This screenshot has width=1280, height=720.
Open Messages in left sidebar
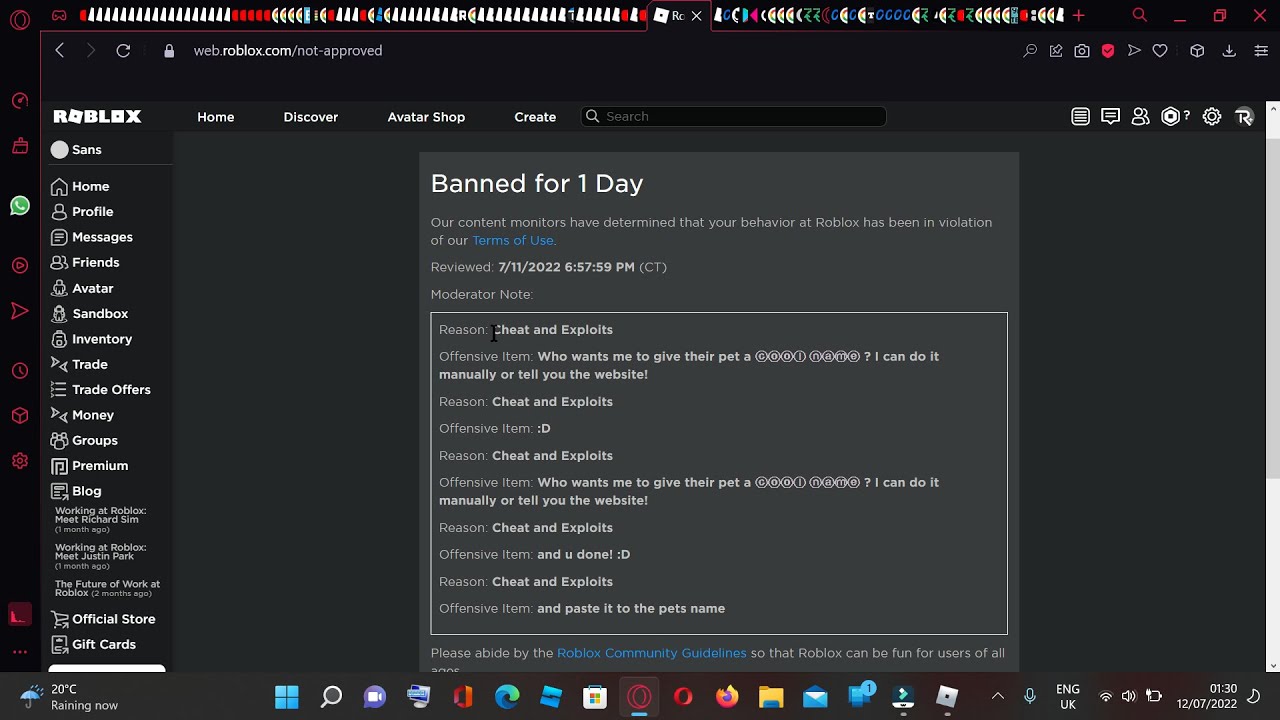(91, 237)
